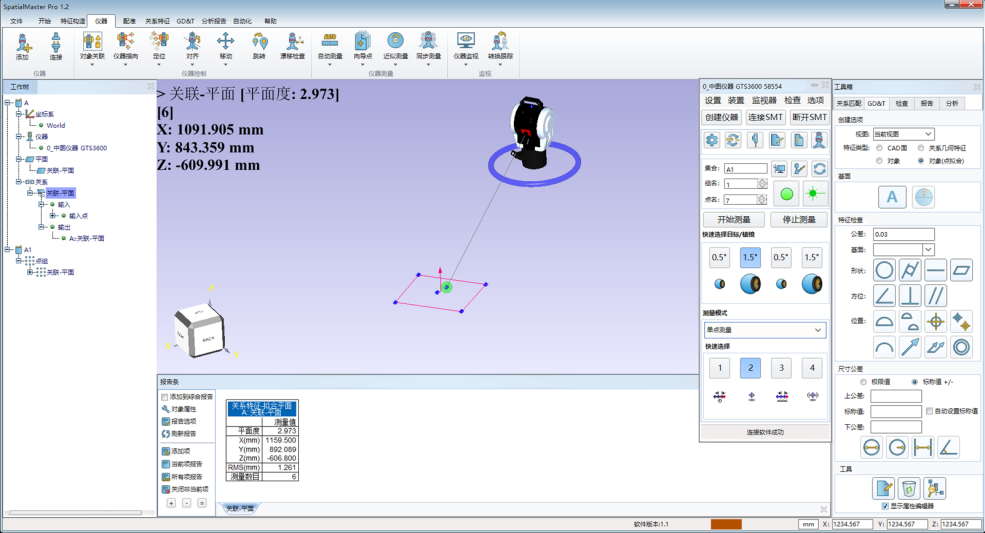
Task: Click the recycle bin icon under 工具
Action: (x=909, y=488)
